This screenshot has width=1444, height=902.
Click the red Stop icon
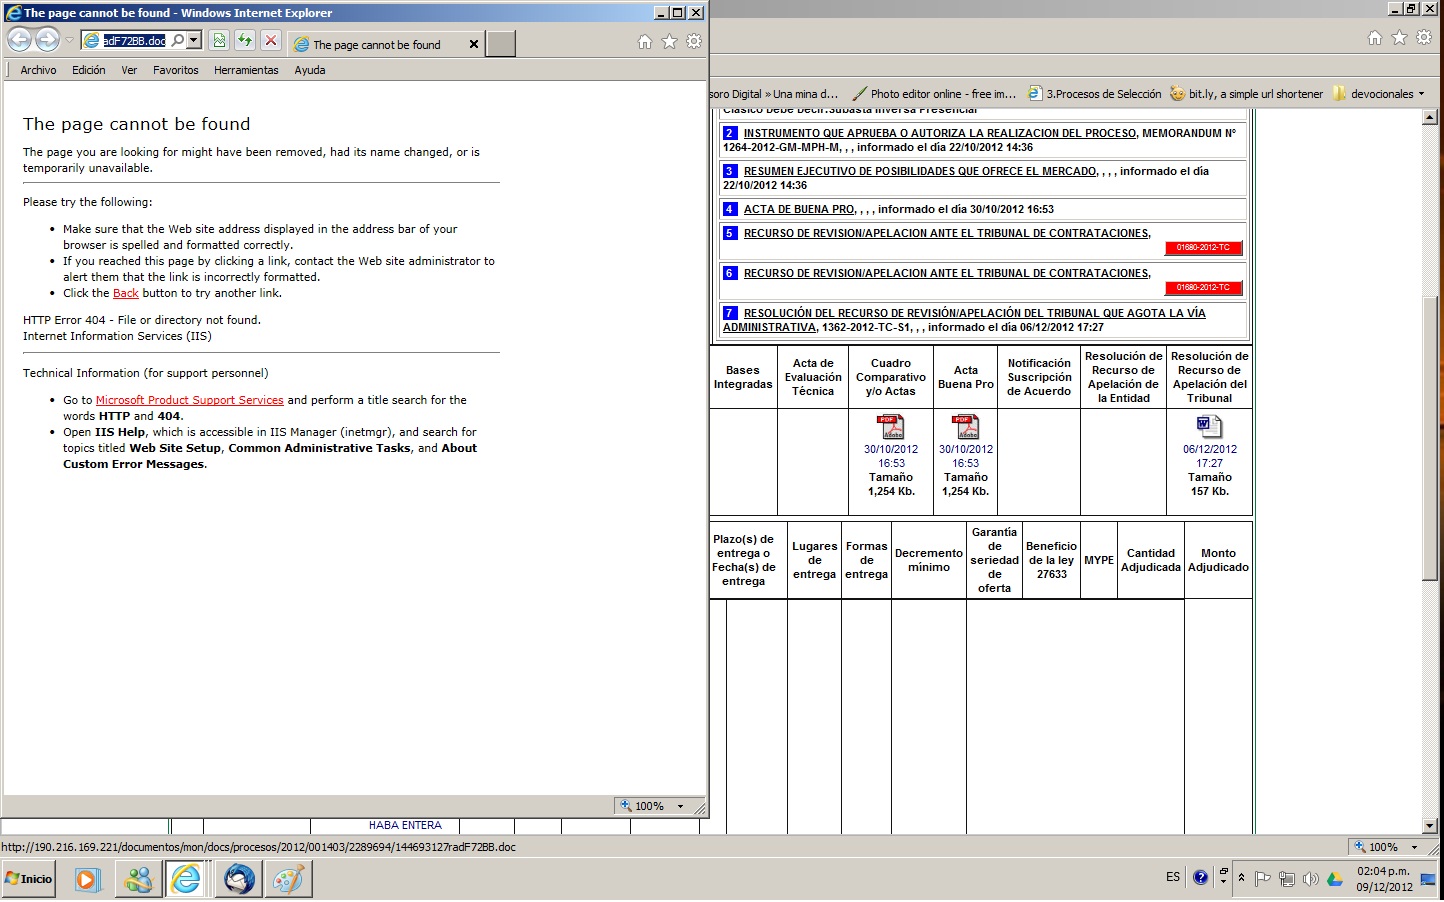(x=271, y=41)
